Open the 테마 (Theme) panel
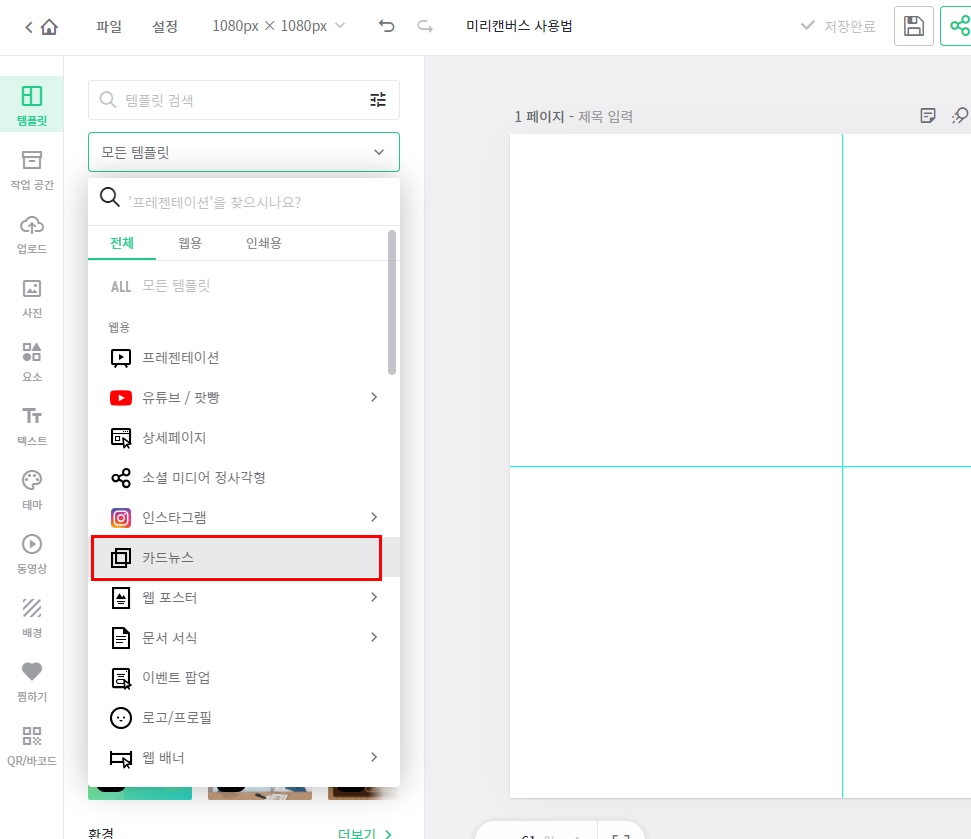 [x=31, y=487]
